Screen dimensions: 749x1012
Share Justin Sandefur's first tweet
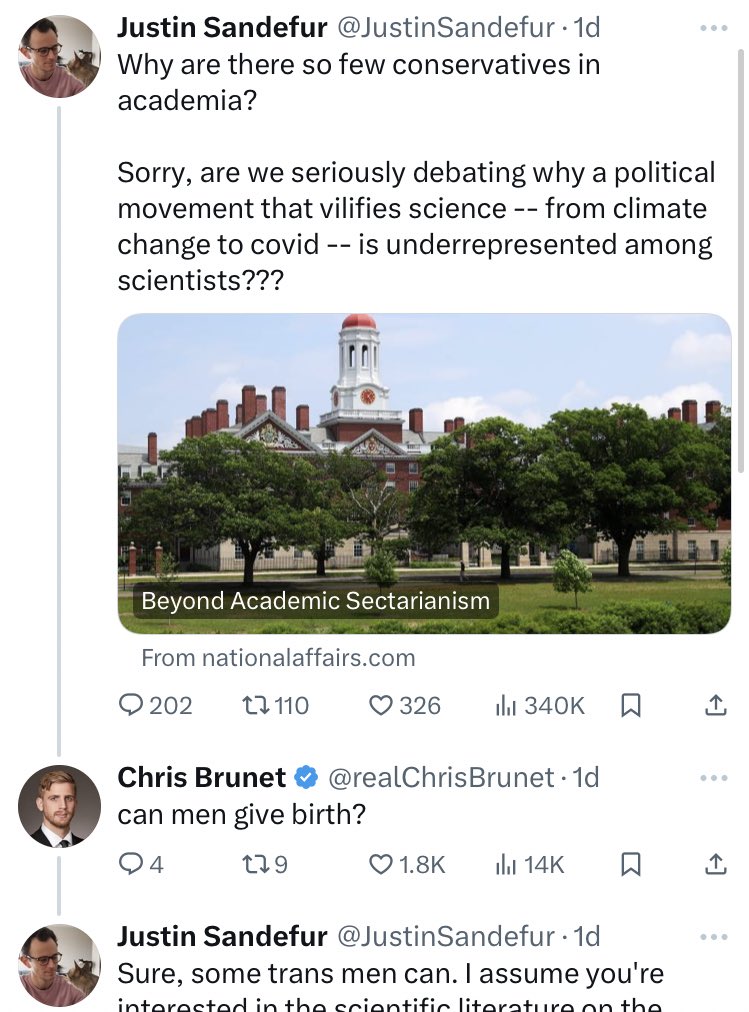click(715, 706)
